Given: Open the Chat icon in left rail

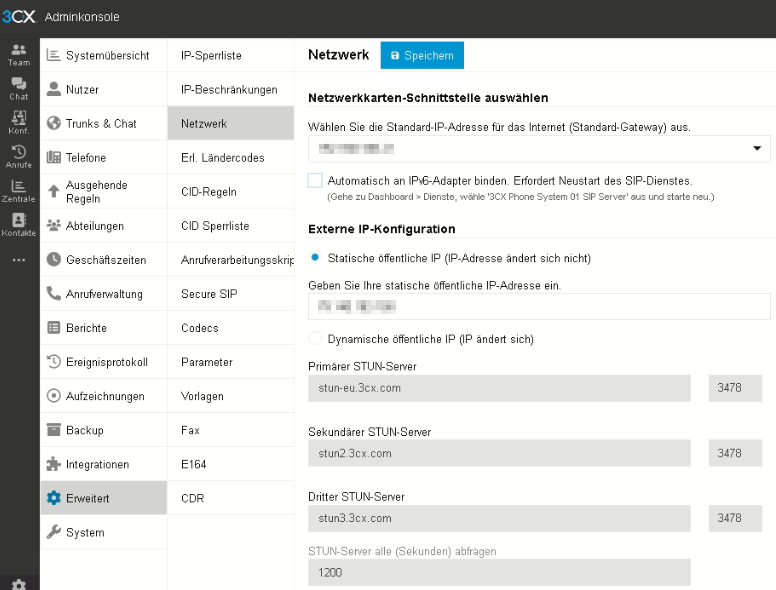Looking at the screenshot, I should click(x=19, y=88).
